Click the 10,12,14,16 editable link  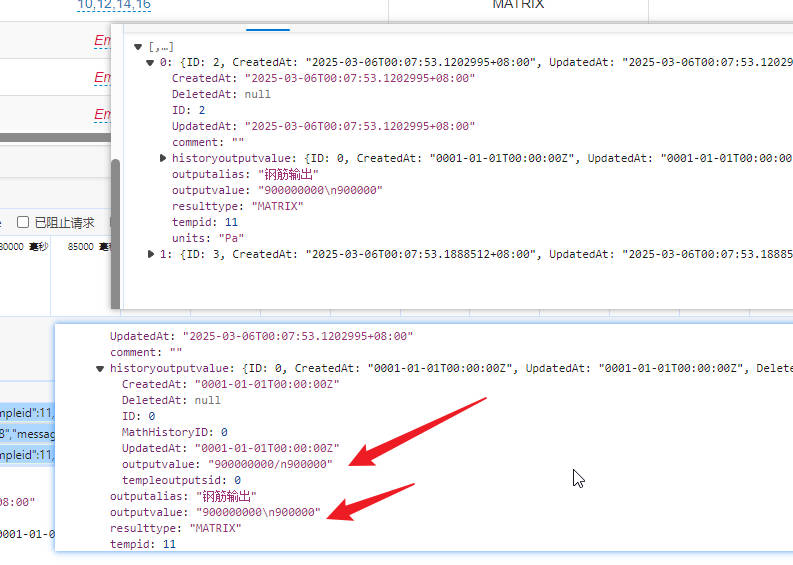click(114, 5)
